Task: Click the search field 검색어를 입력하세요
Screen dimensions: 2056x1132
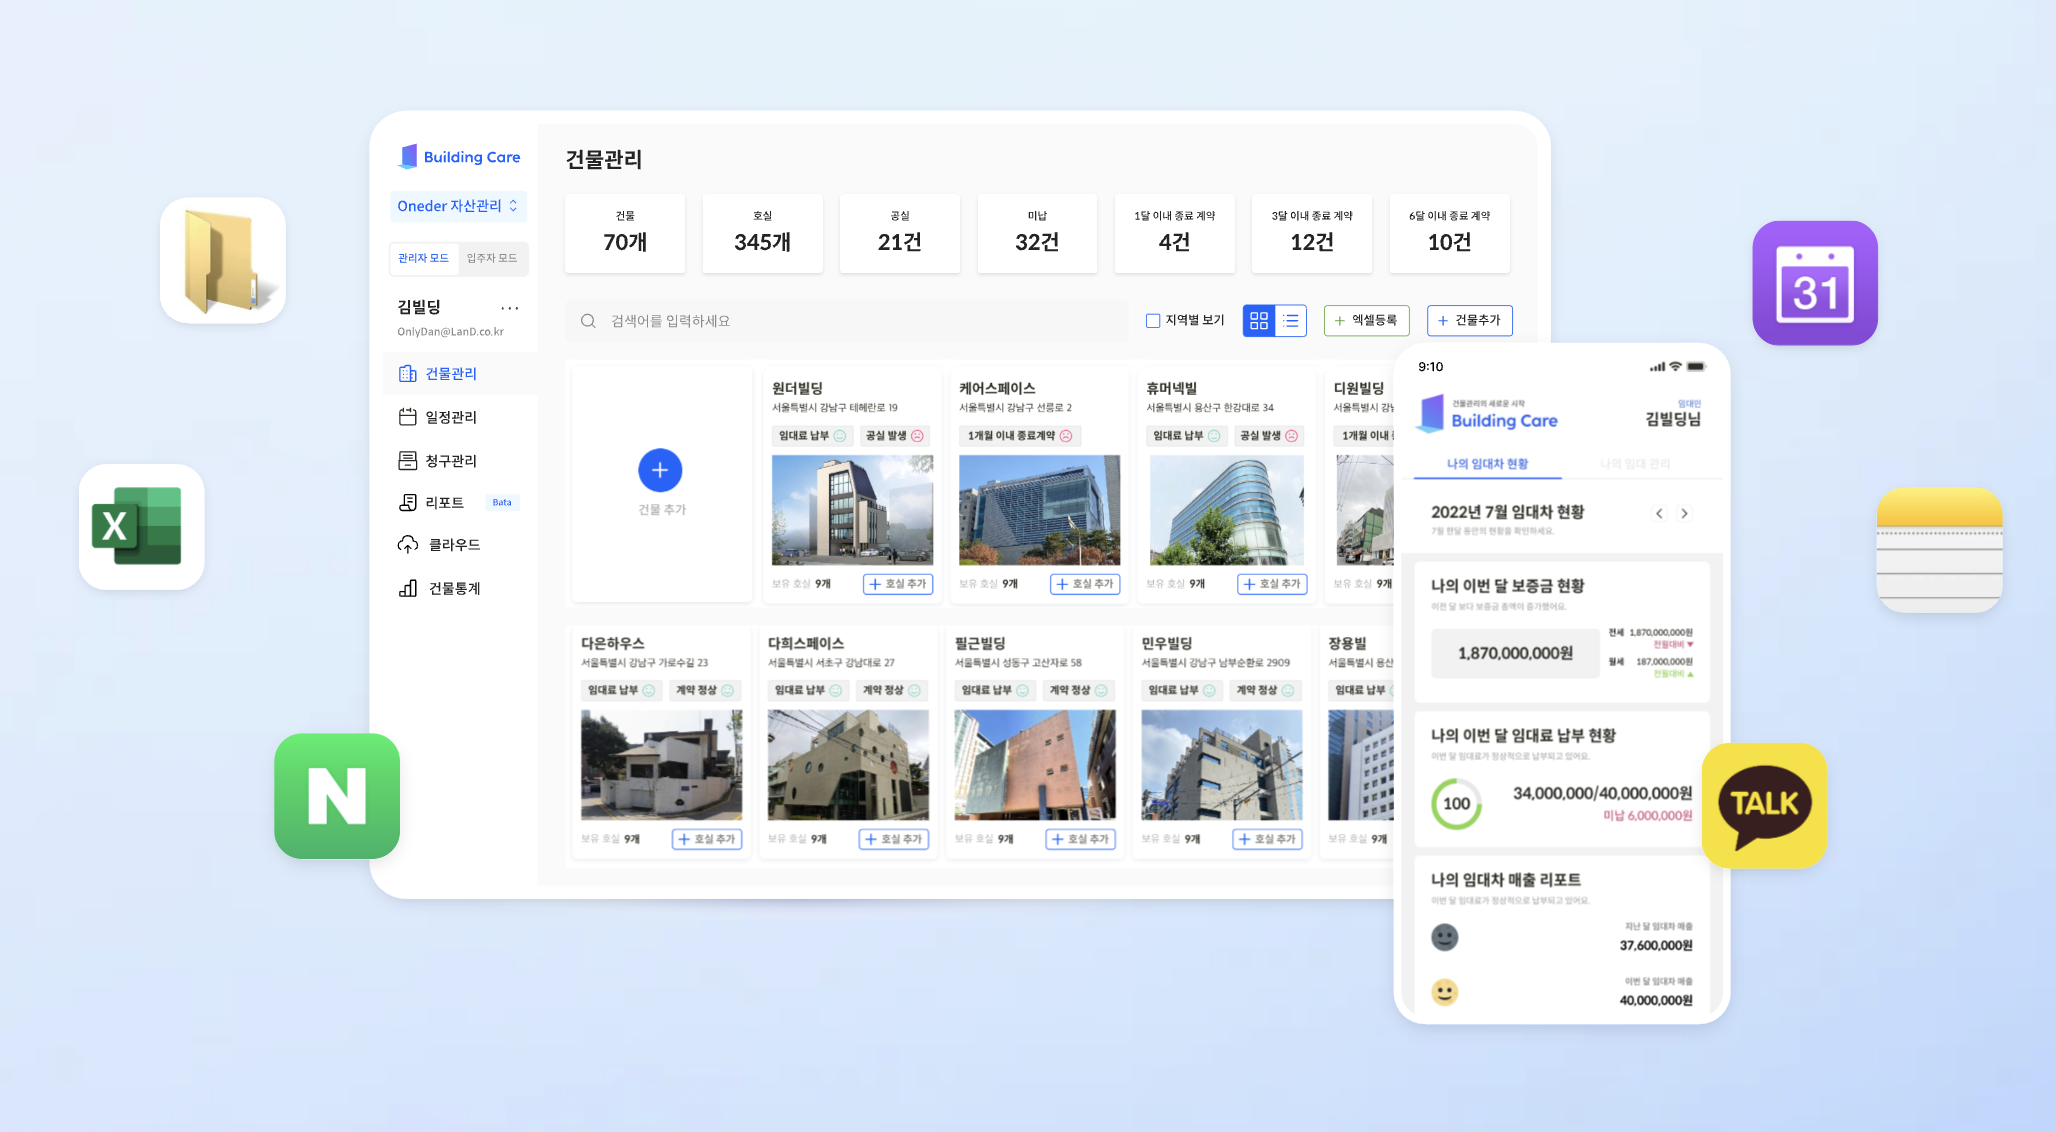Action: tap(847, 321)
